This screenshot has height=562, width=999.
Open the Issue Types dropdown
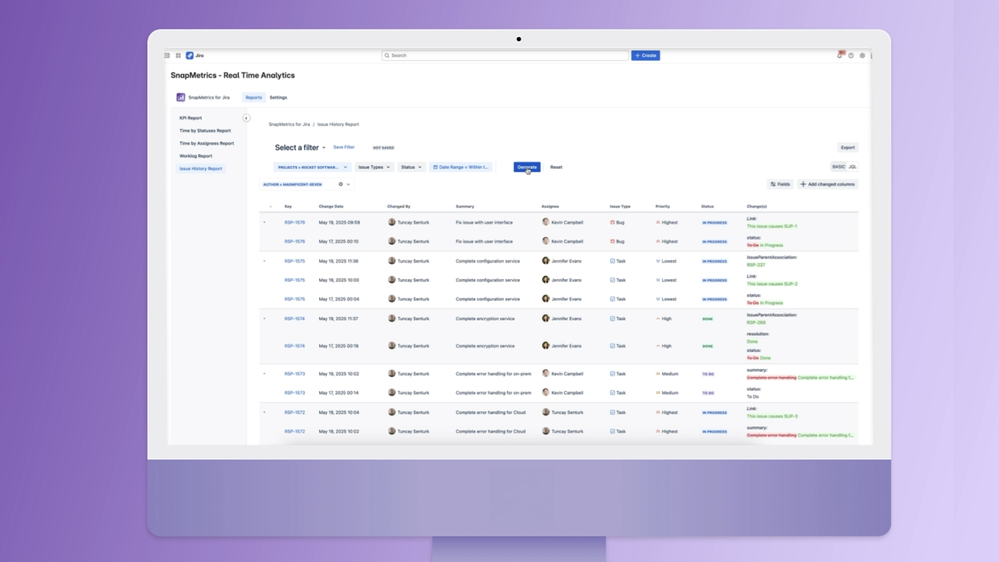(x=374, y=167)
